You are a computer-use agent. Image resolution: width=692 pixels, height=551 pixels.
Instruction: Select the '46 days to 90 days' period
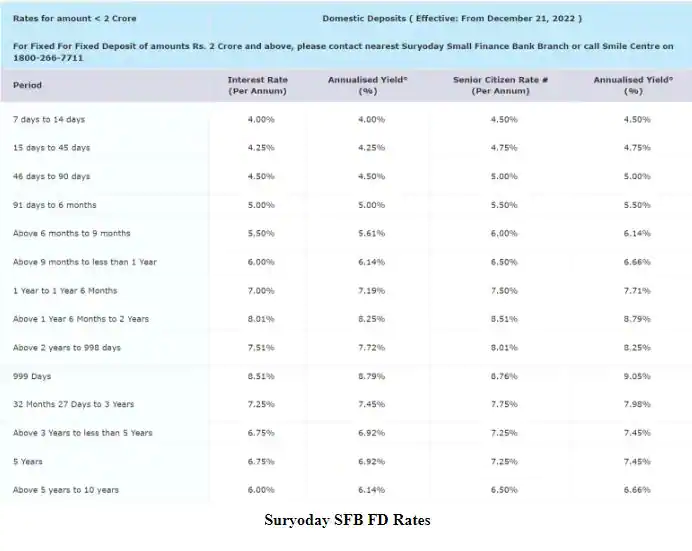[x=52, y=176]
